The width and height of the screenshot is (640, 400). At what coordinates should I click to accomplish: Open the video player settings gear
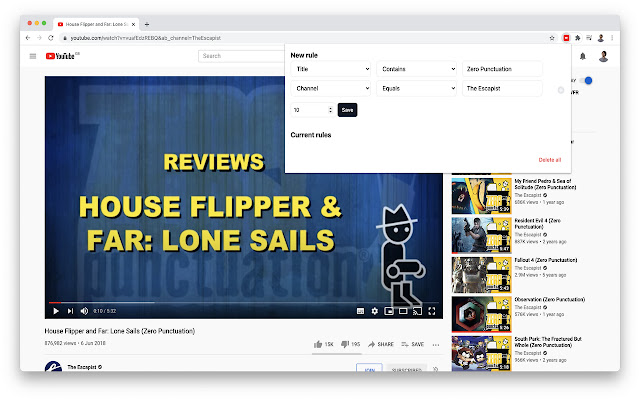(x=375, y=311)
